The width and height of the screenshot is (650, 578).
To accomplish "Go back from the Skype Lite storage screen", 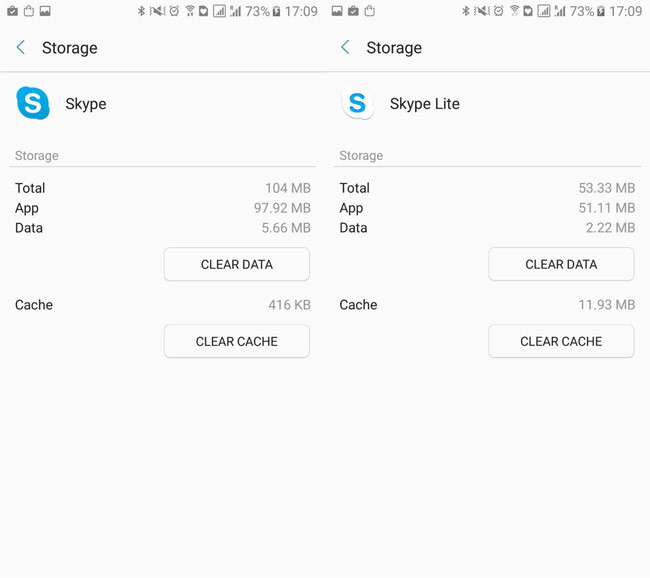I will (x=345, y=47).
